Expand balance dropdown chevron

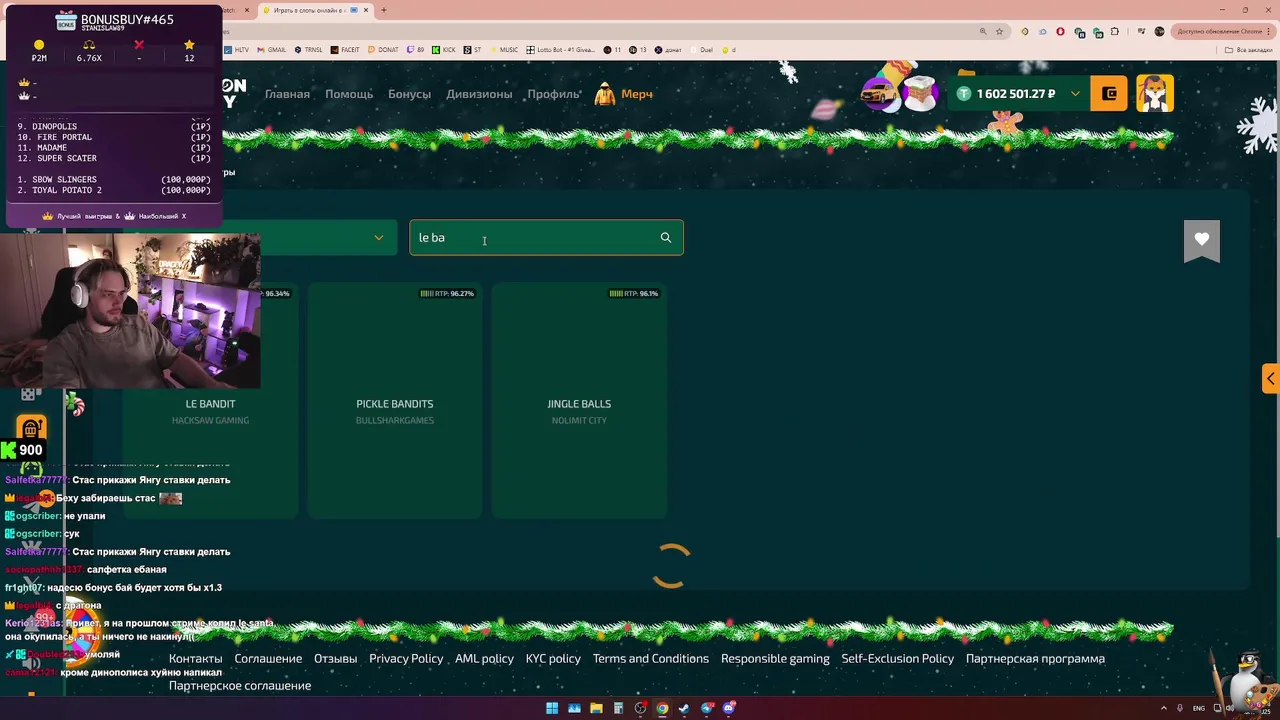tap(1075, 94)
